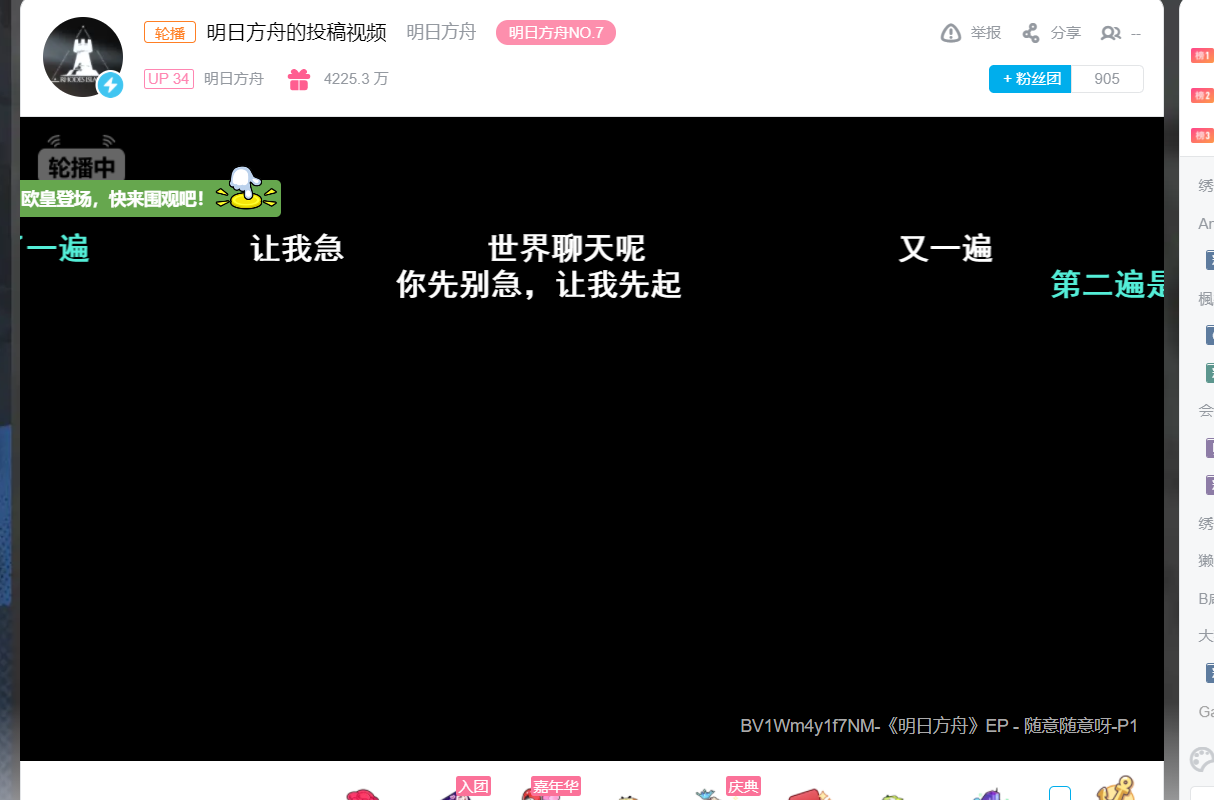
Task: Open the 明日方舟NO.7 ranking badge
Action: point(556,33)
